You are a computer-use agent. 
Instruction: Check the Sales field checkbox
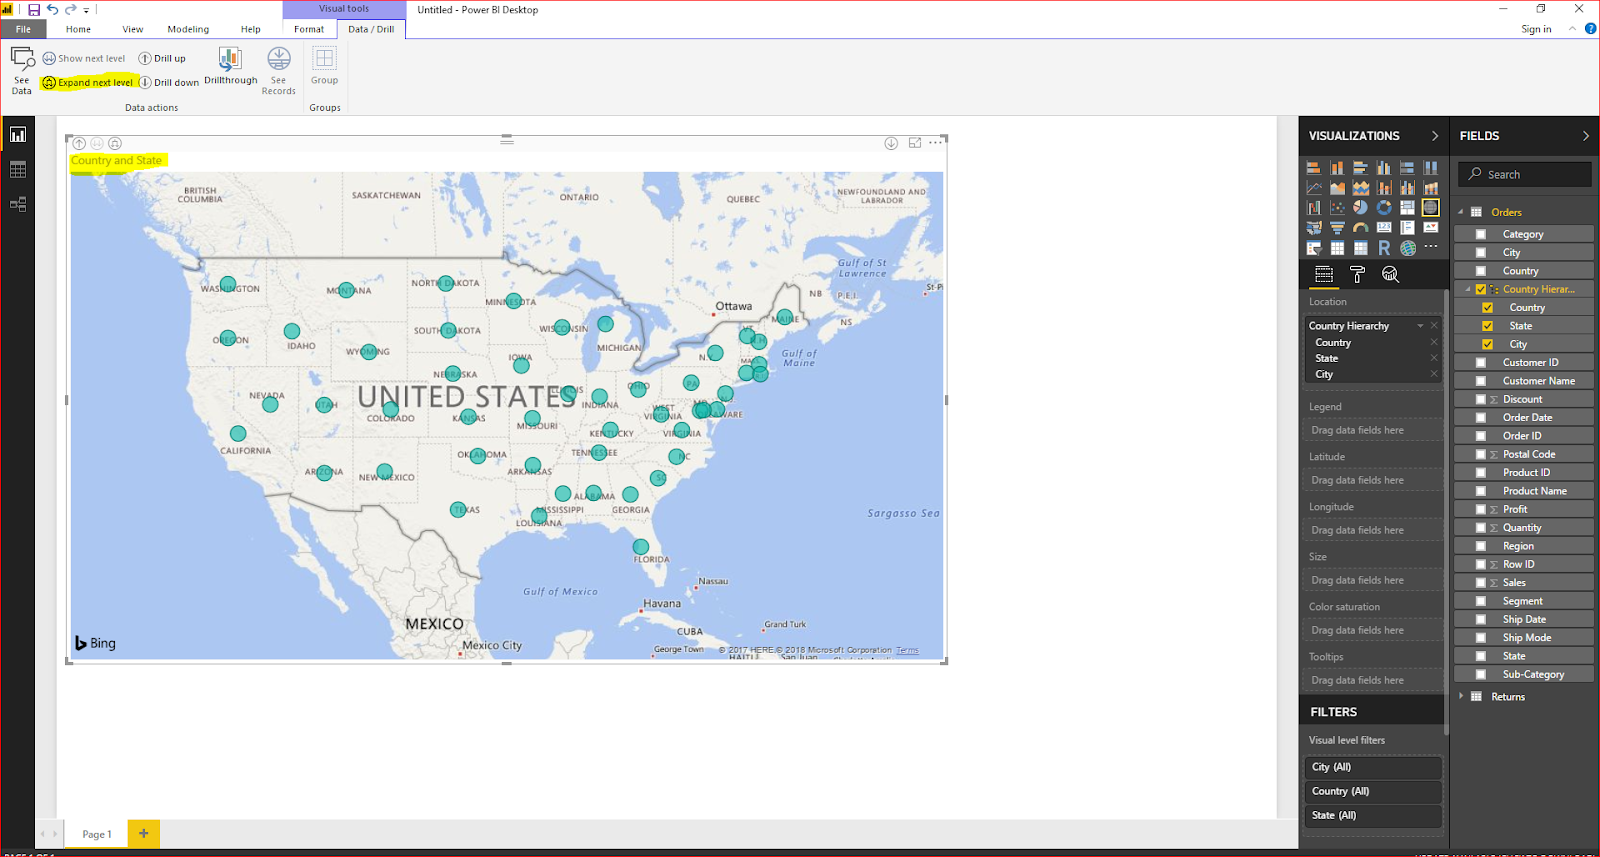(x=1481, y=583)
